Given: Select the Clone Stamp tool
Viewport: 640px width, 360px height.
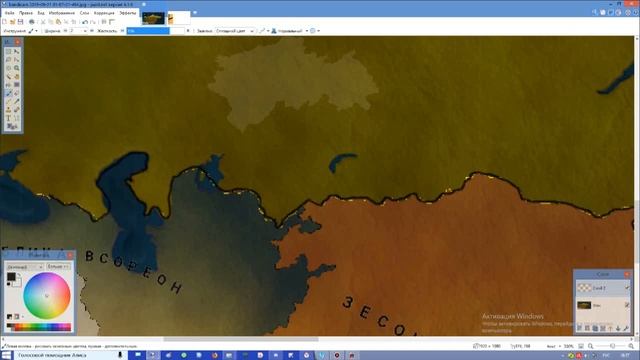Looking at the screenshot, I should [8, 110].
